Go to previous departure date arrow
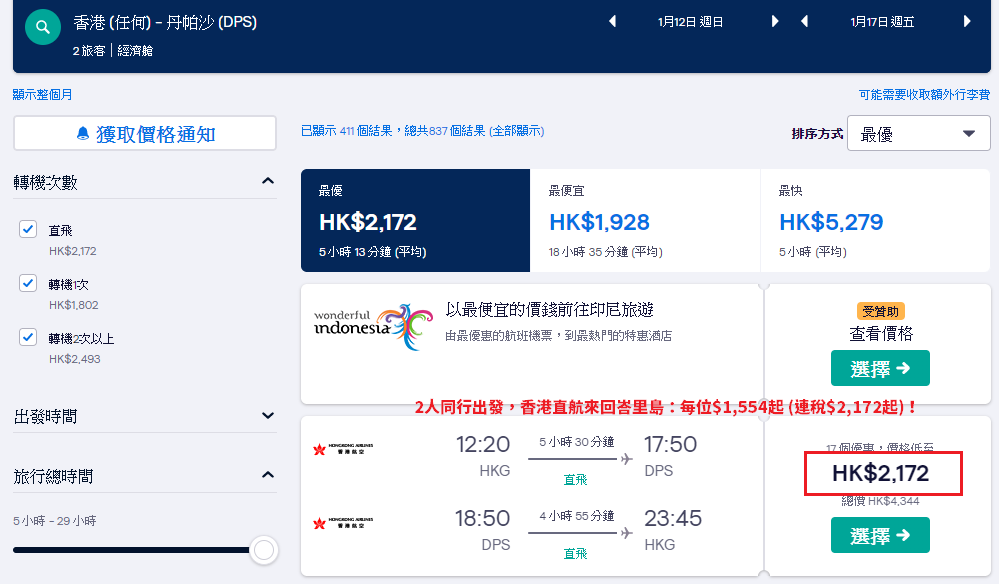Viewport: 999px width, 584px height. click(612, 22)
